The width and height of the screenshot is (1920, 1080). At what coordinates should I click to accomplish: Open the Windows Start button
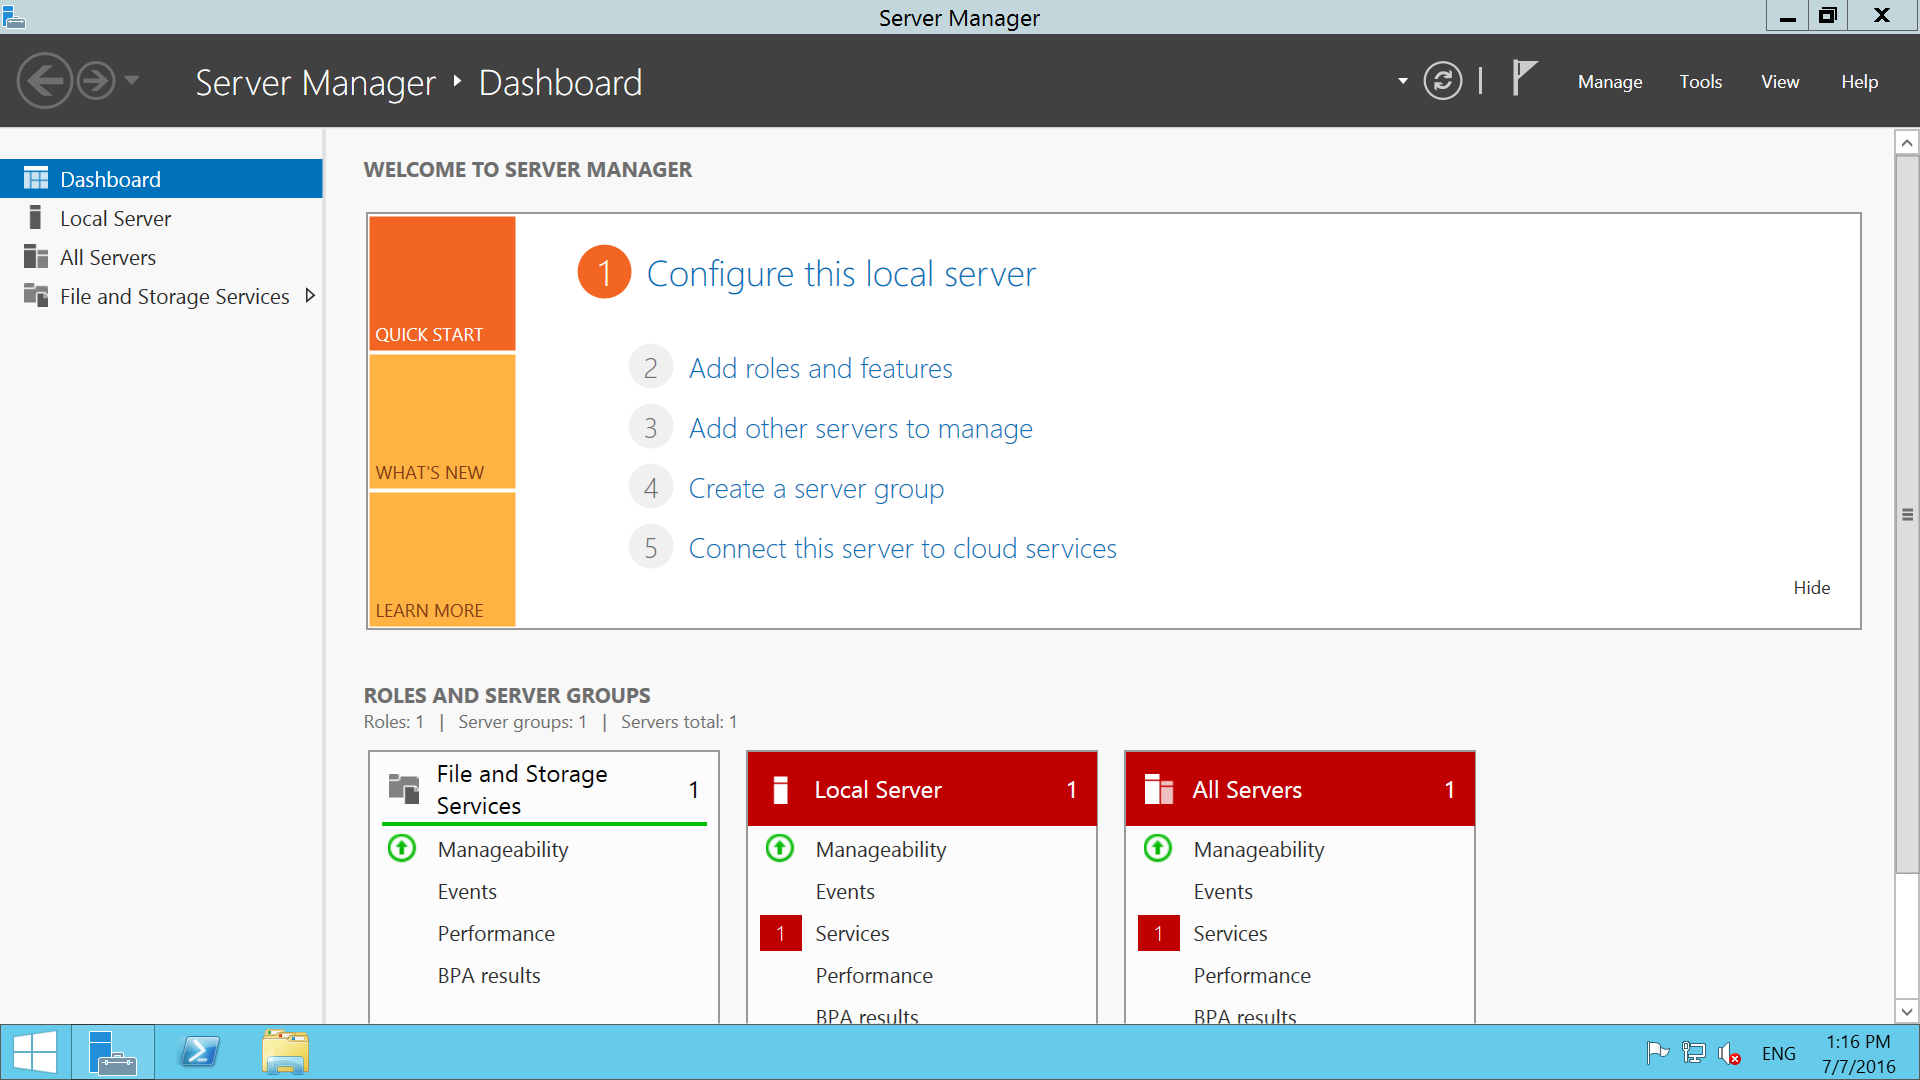pyautogui.click(x=35, y=1052)
